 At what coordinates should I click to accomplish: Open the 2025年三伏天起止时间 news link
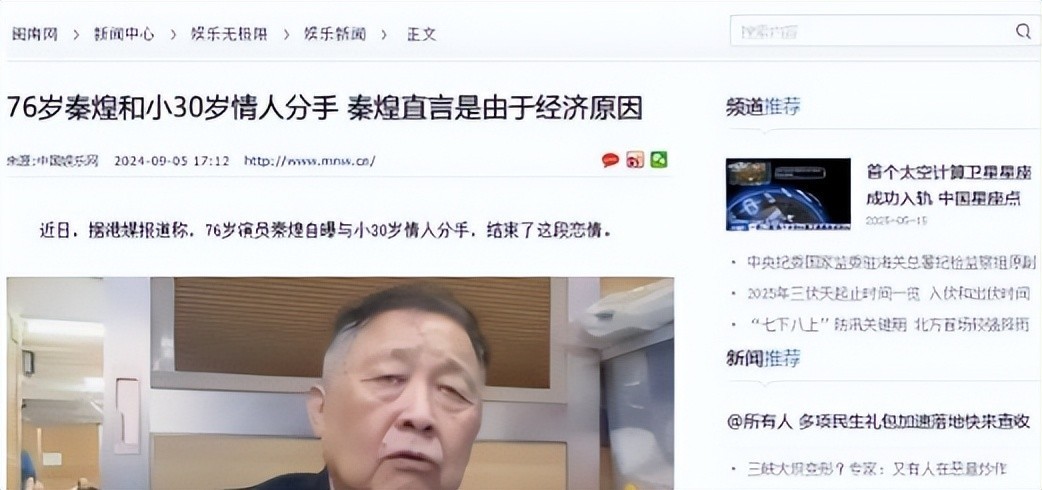888,293
